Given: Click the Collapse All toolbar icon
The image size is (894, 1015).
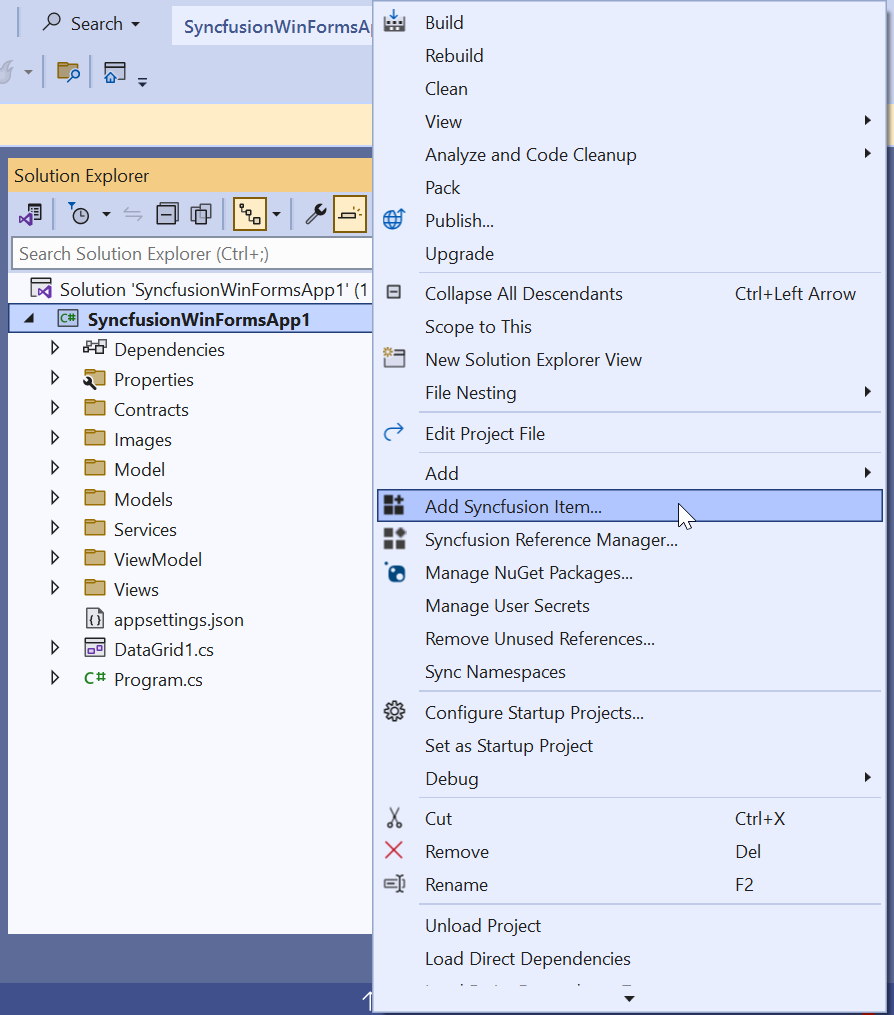Looking at the screenshot, I should pyautogui.click(x=167, y=214).
